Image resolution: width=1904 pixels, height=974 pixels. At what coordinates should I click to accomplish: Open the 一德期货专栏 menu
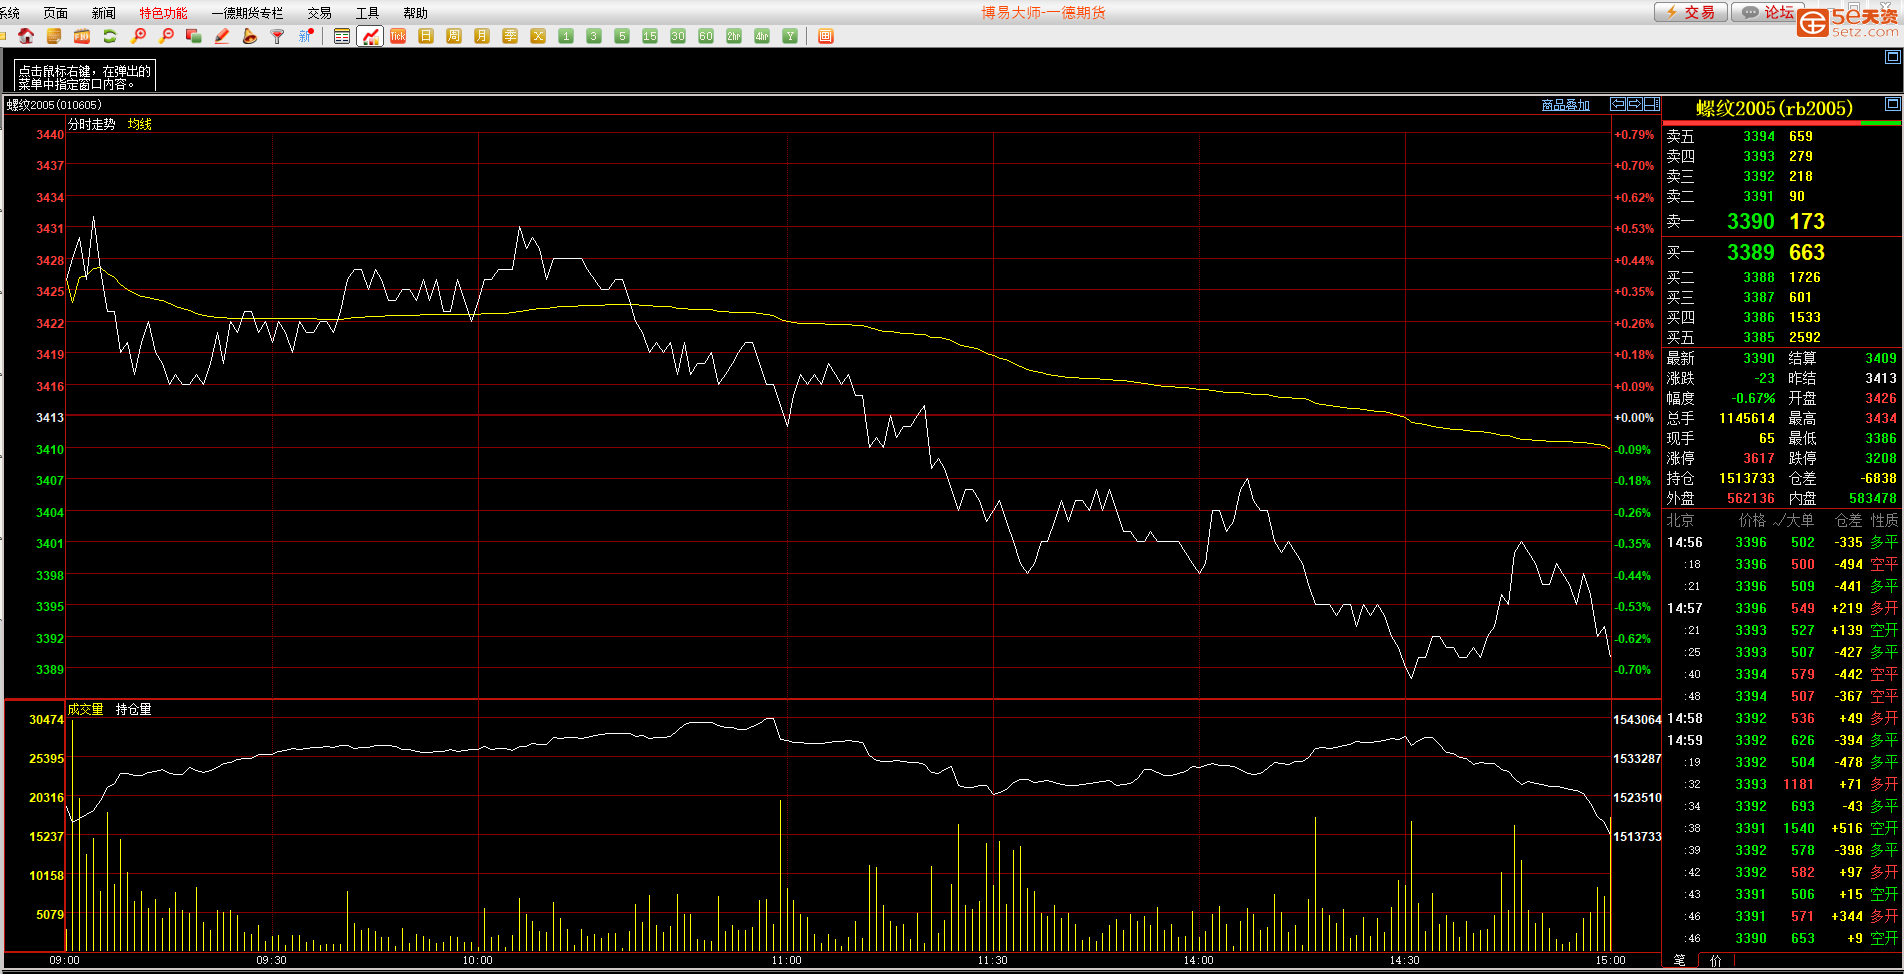click(x=247, y=13)
